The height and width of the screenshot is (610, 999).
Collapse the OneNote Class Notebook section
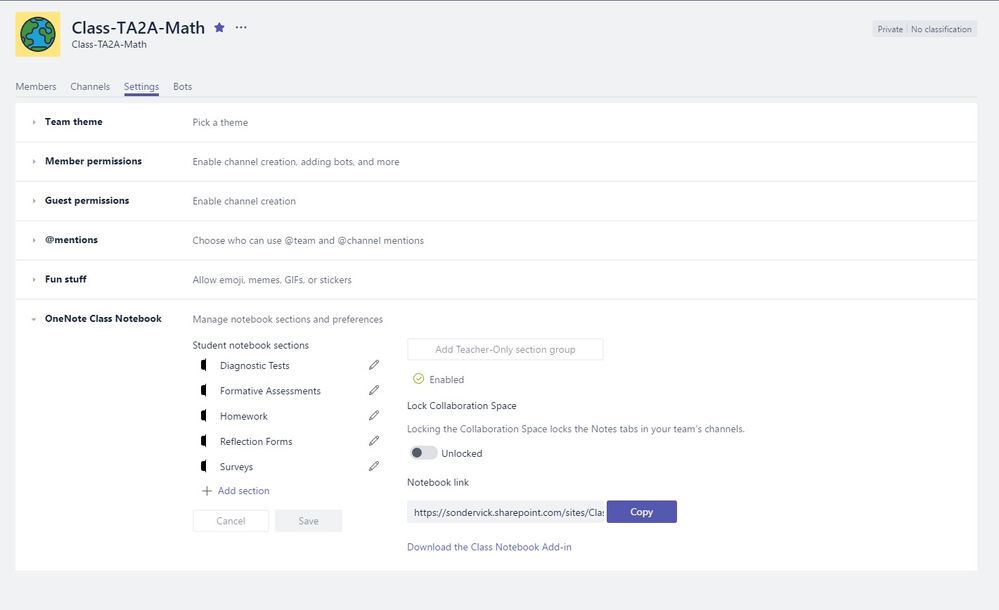pyautogui.click(x=34, y=319)
